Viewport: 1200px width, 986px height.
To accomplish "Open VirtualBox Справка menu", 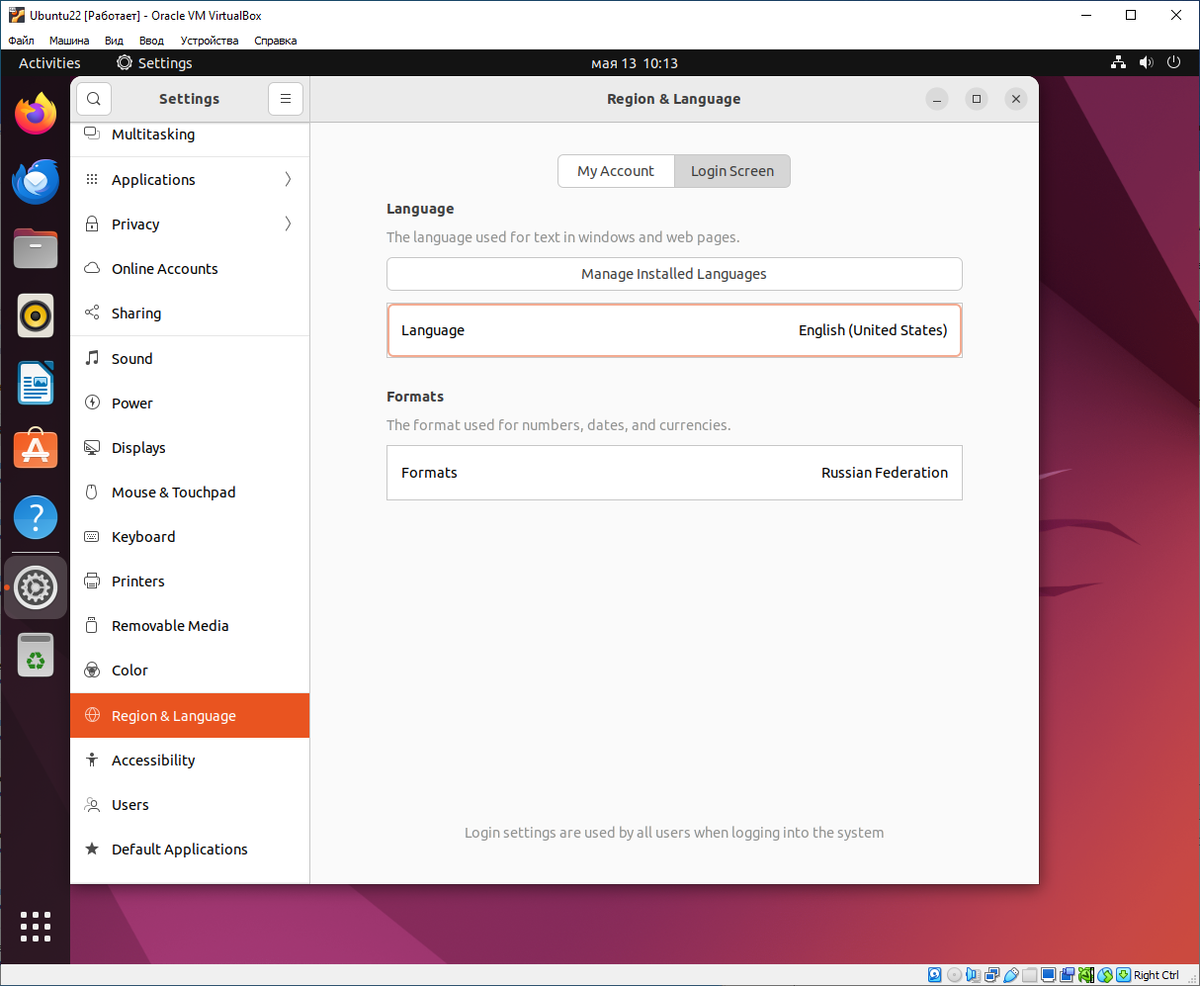I will coord(276,41).
